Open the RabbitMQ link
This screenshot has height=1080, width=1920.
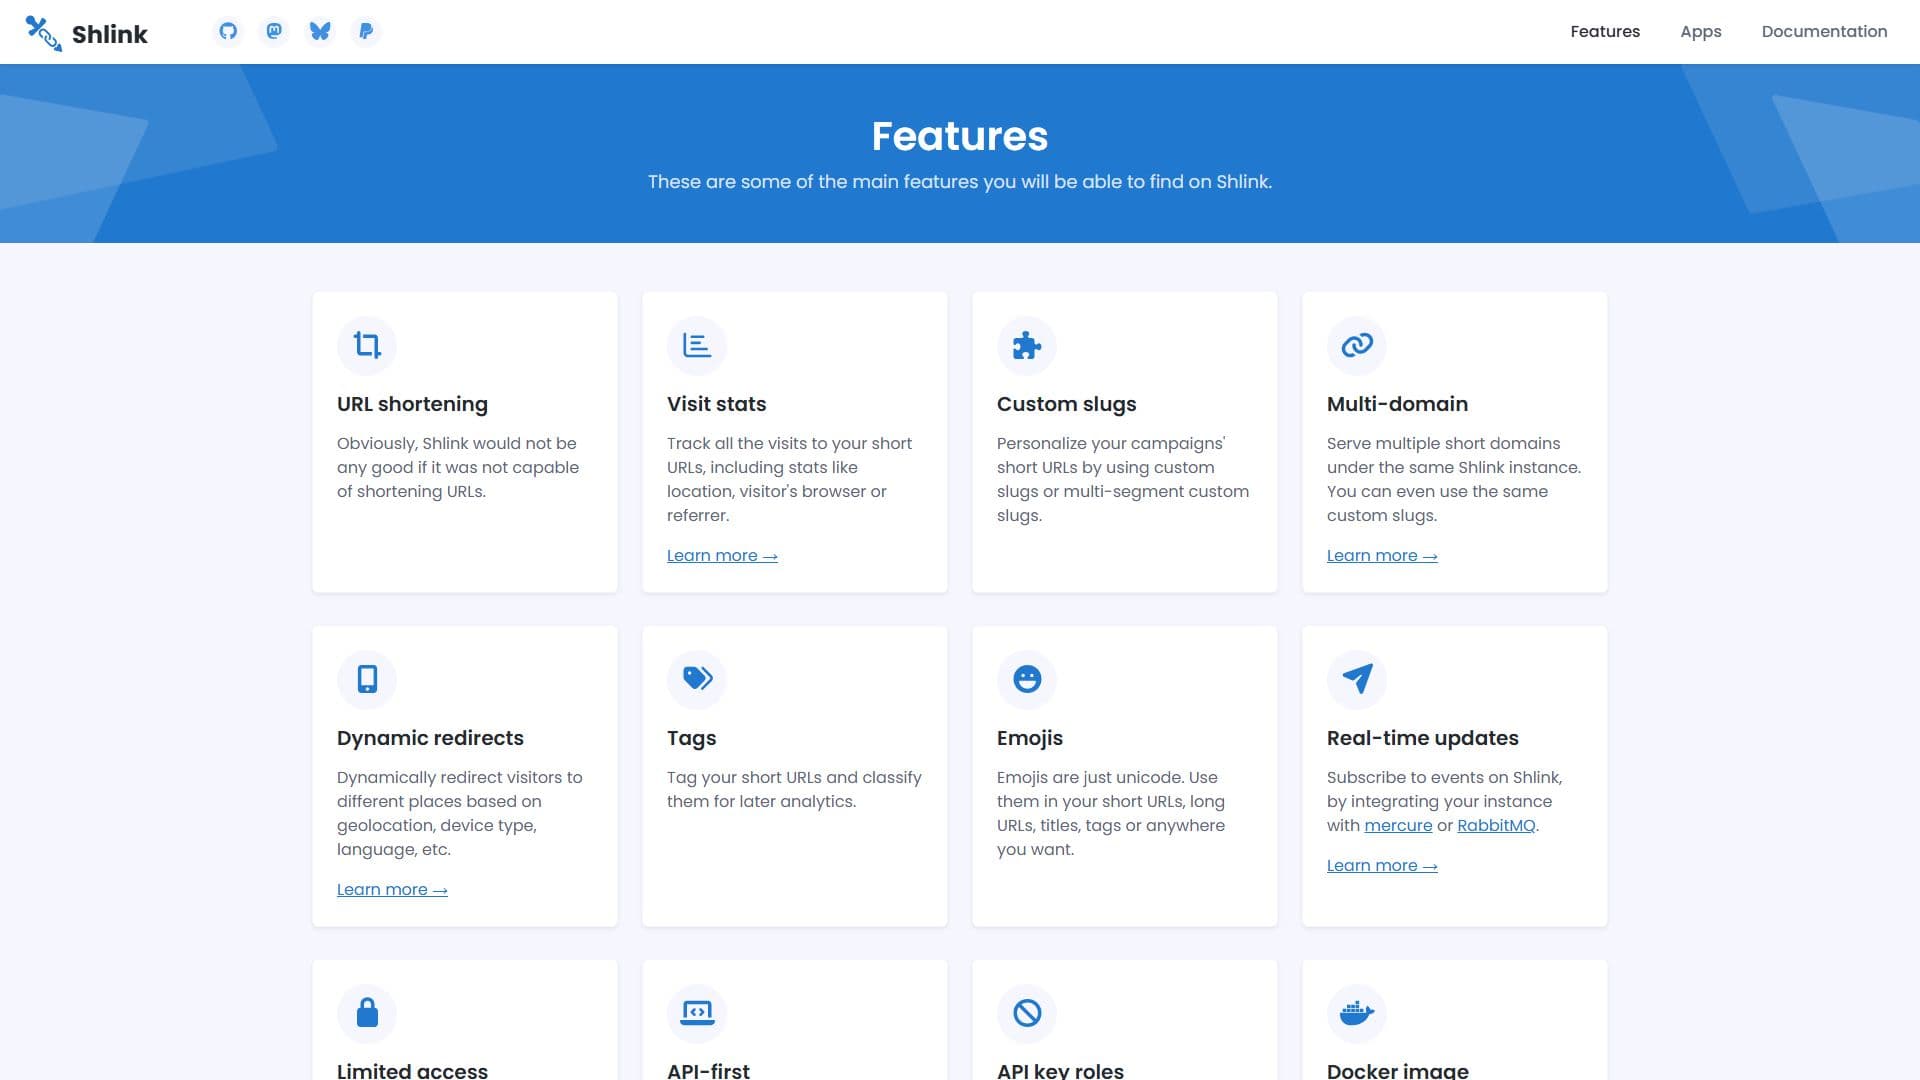pos(1496,825)
